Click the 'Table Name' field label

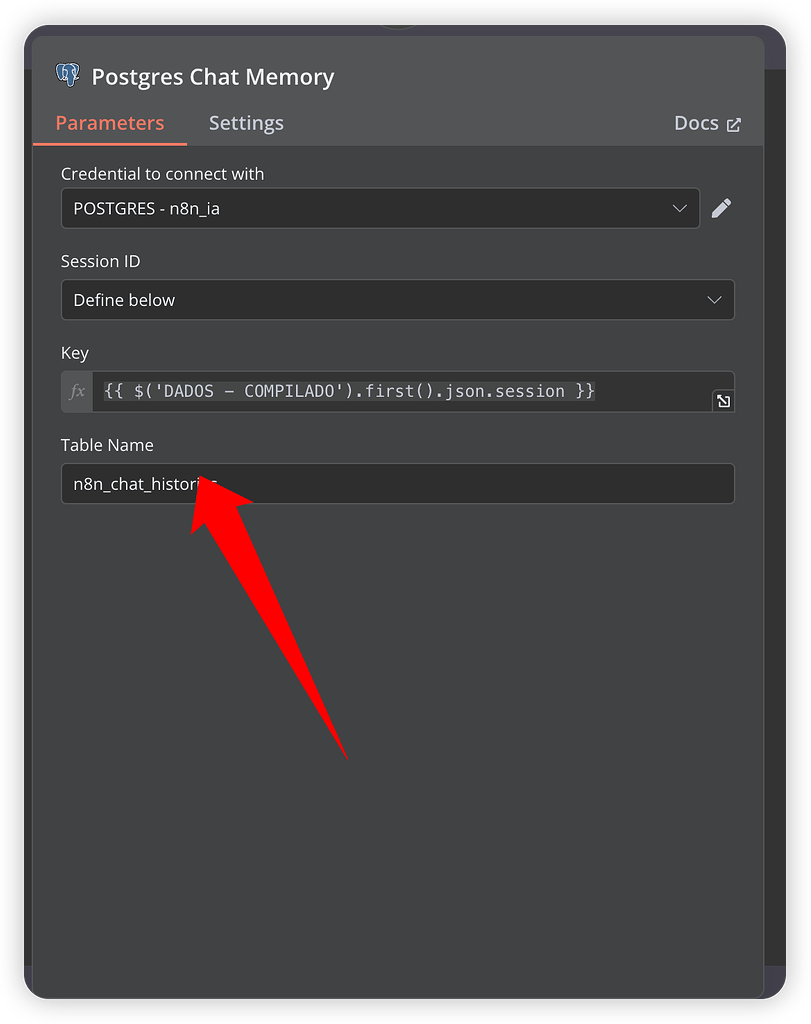pos(107,445)
